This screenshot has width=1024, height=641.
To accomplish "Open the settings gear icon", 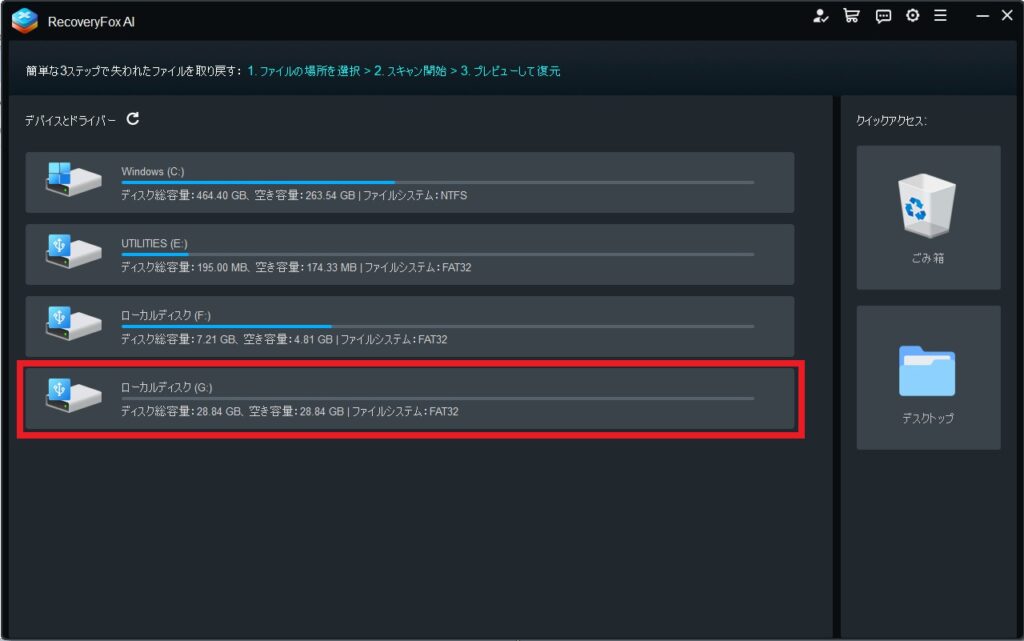I will pos(912,15).
